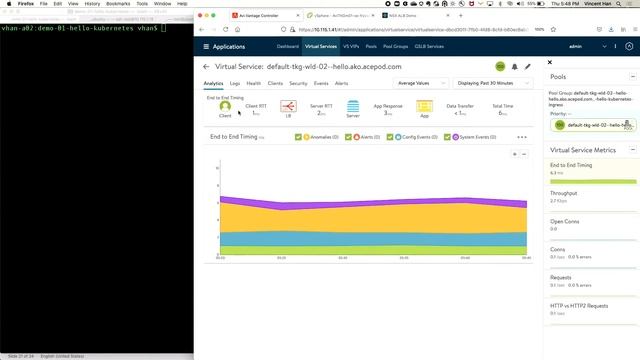Viewport: 640px width, 360px height.
Task: Toggle the Alerts overlay checkbox
Action: 348,137
